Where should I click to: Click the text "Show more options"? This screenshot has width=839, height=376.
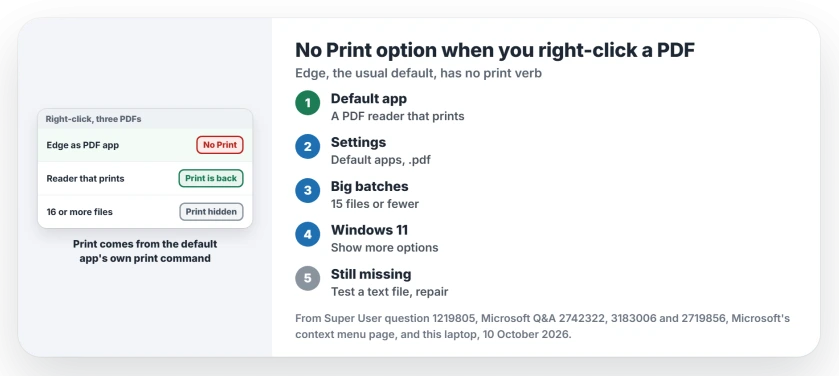click(x=384, y=248)
